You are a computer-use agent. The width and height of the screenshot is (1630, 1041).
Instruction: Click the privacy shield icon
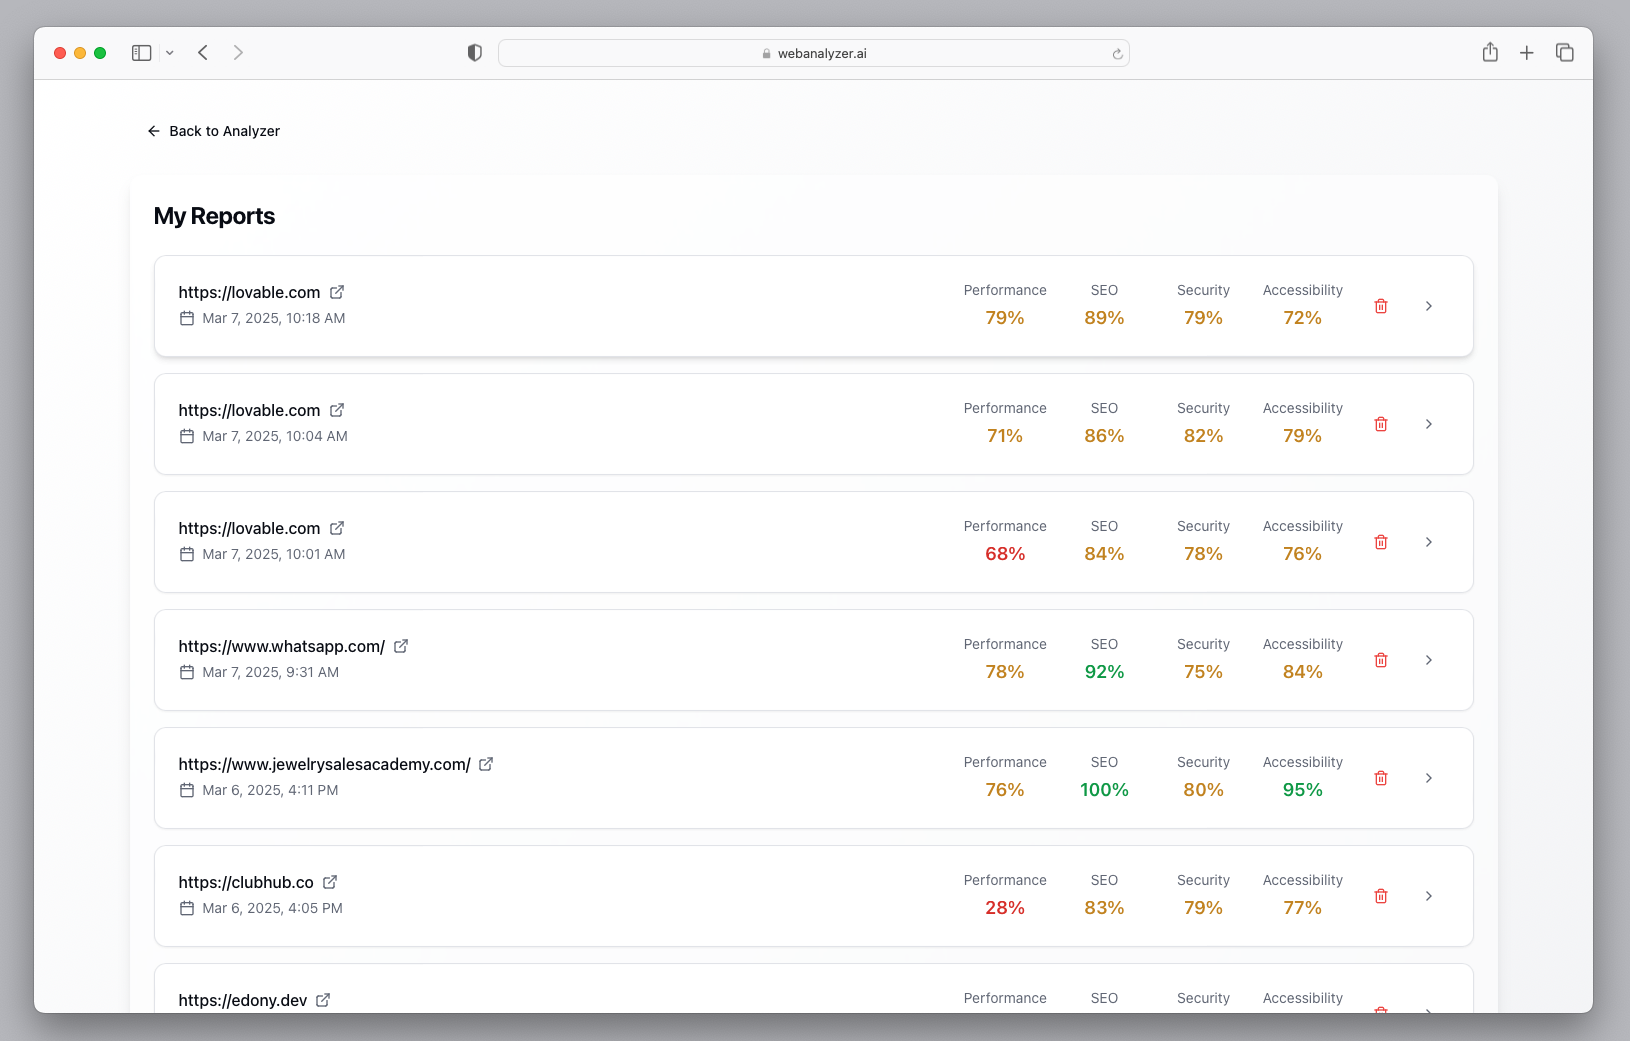tap(475, 53)
